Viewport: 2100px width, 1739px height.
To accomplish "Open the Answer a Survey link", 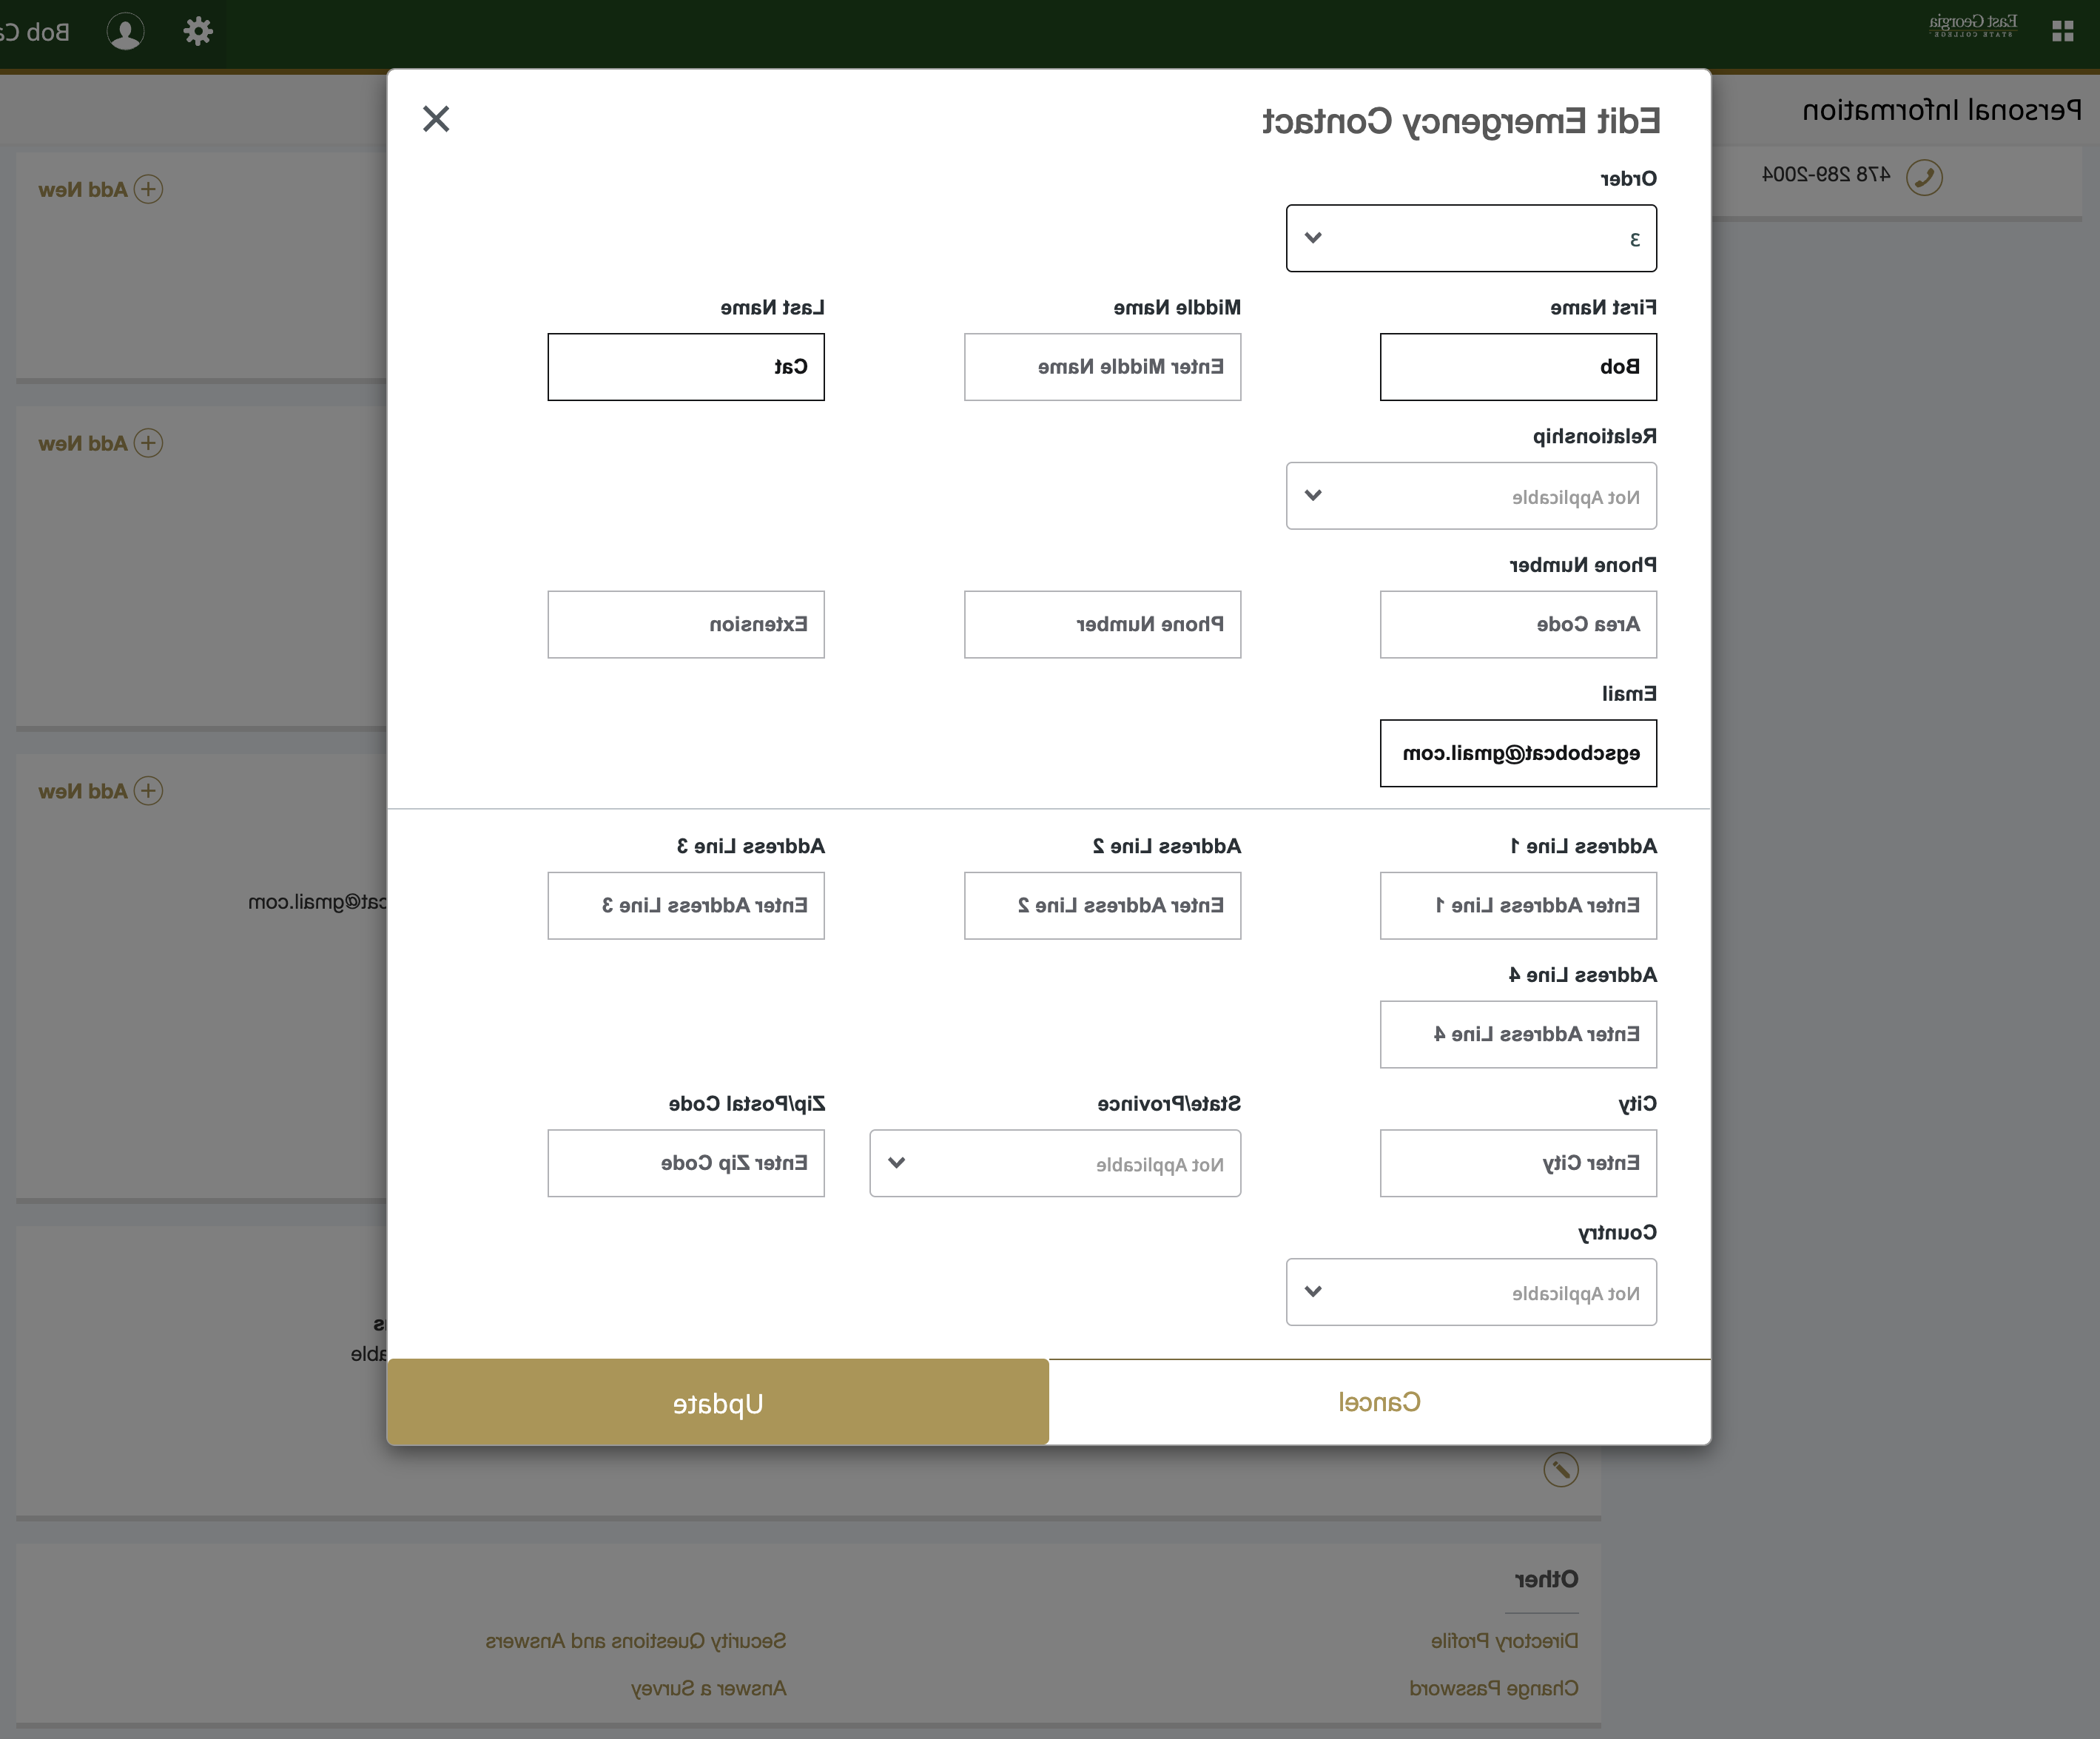I will point(708,1688).
